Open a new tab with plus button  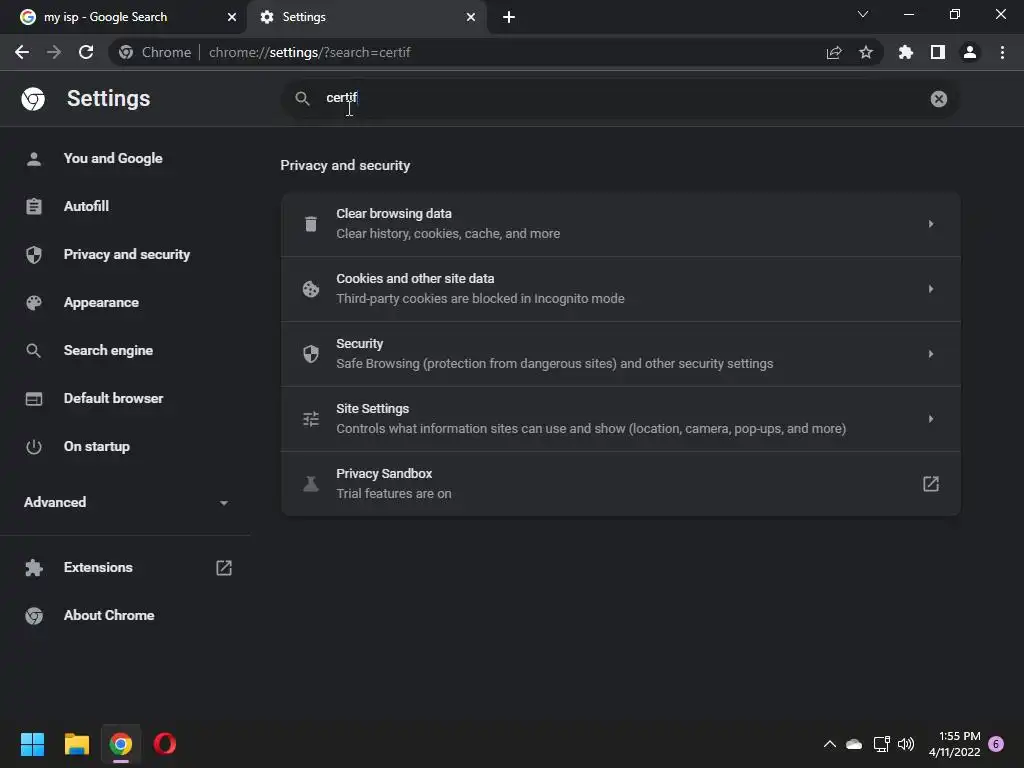(509, 17)
